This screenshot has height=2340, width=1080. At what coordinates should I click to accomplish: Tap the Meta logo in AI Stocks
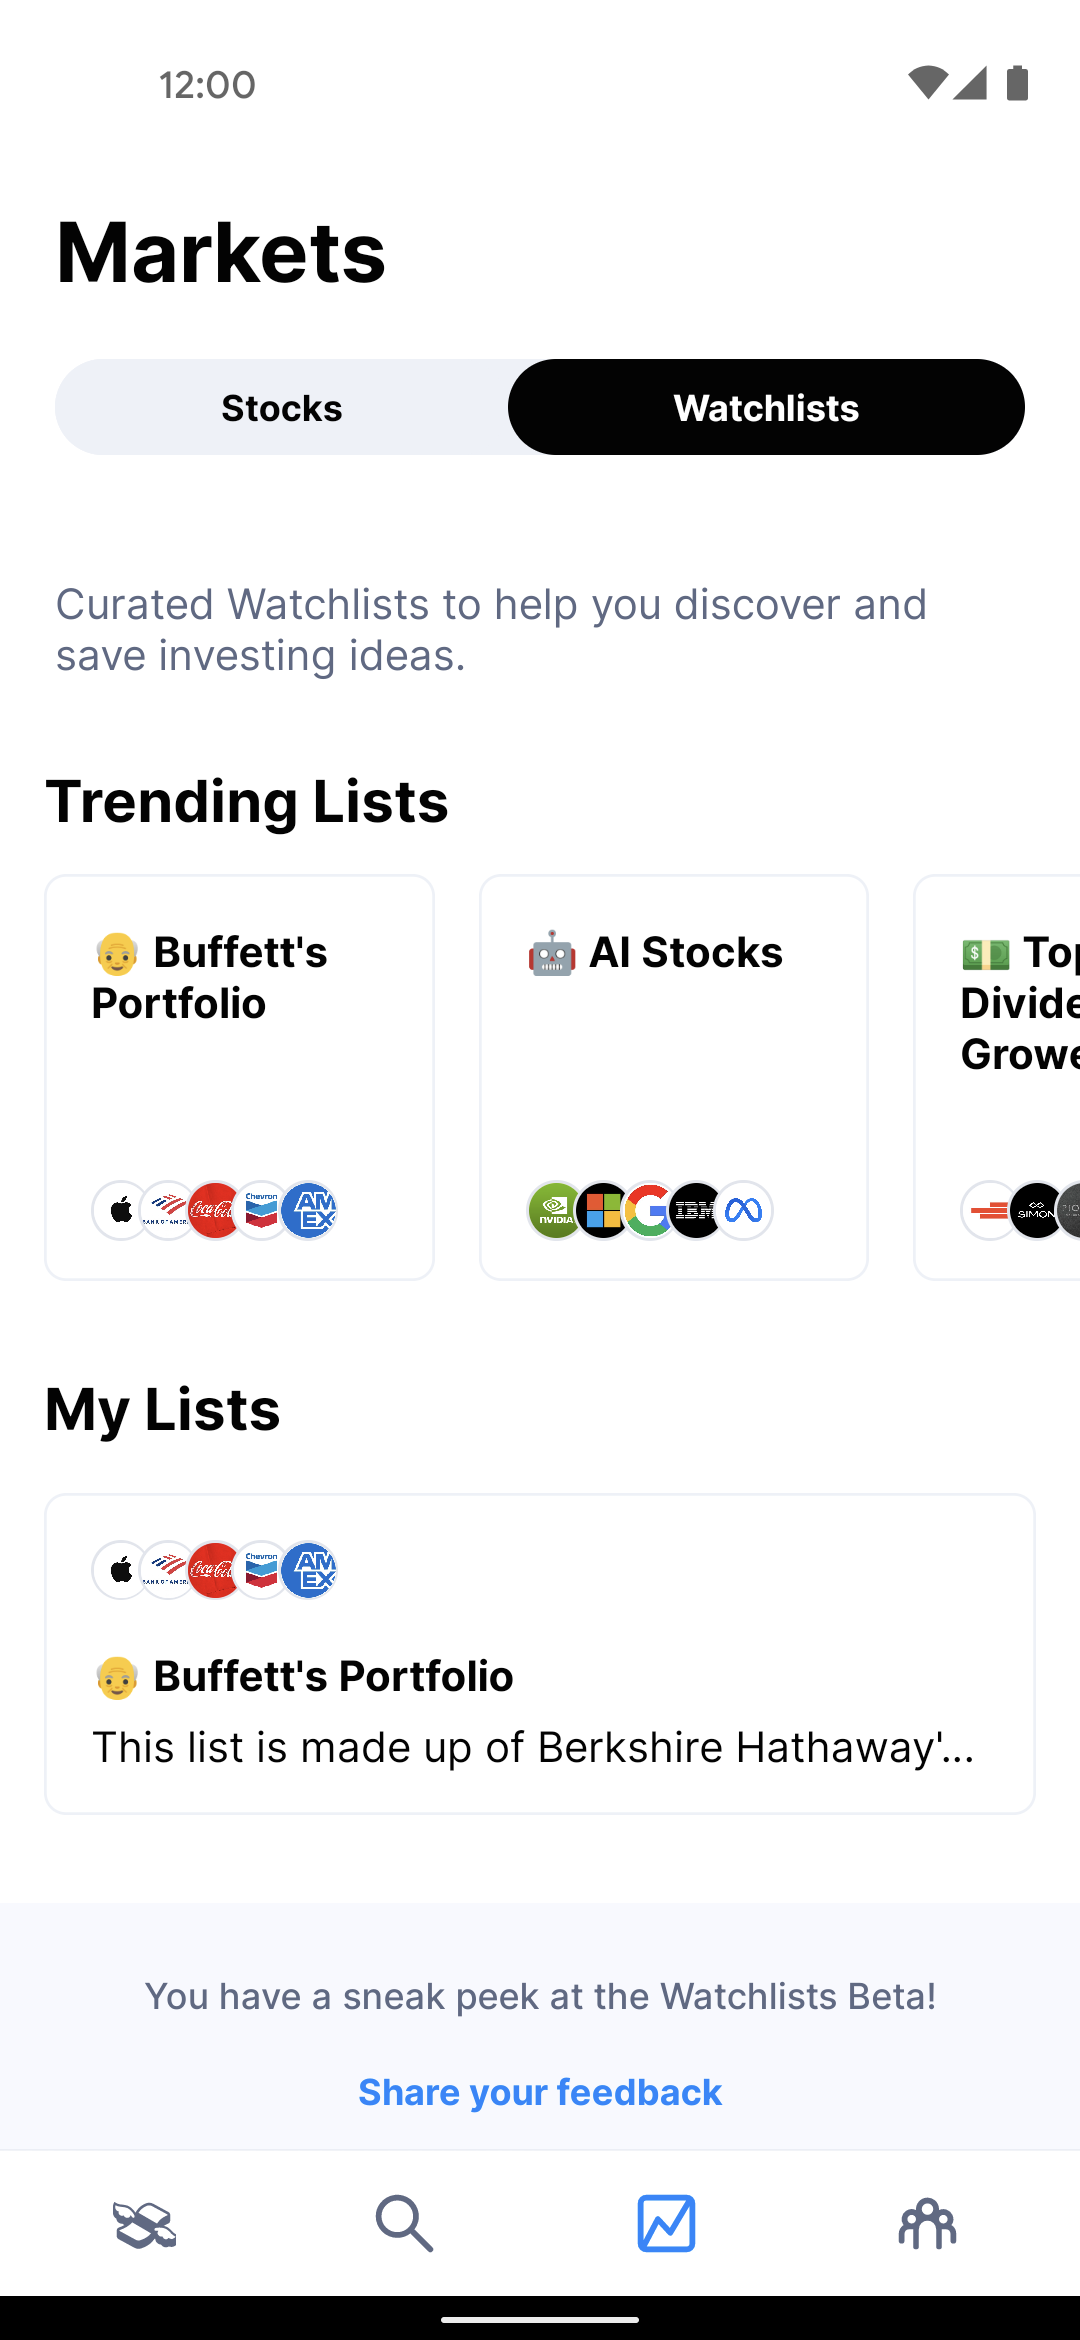(x=744, y=1211)
